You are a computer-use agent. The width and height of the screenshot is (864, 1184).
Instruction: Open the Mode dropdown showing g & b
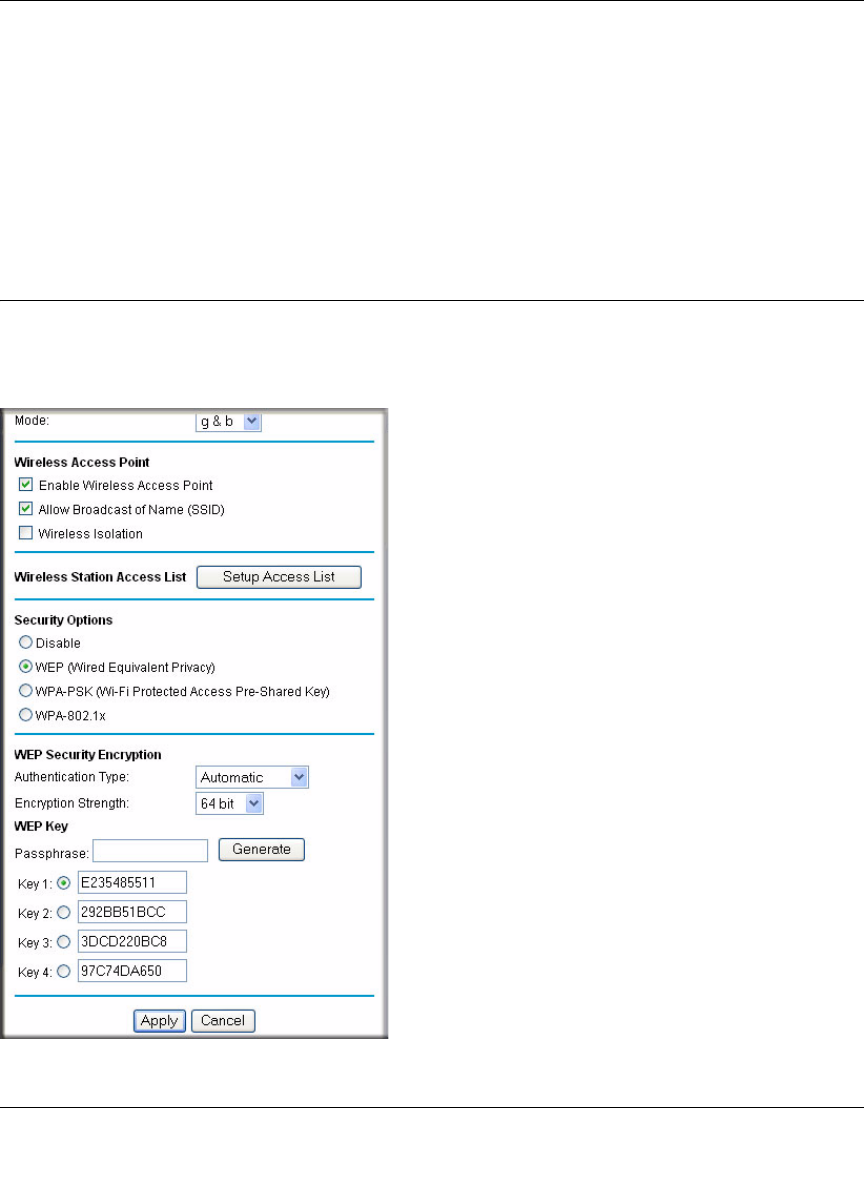tap(228, 421)
